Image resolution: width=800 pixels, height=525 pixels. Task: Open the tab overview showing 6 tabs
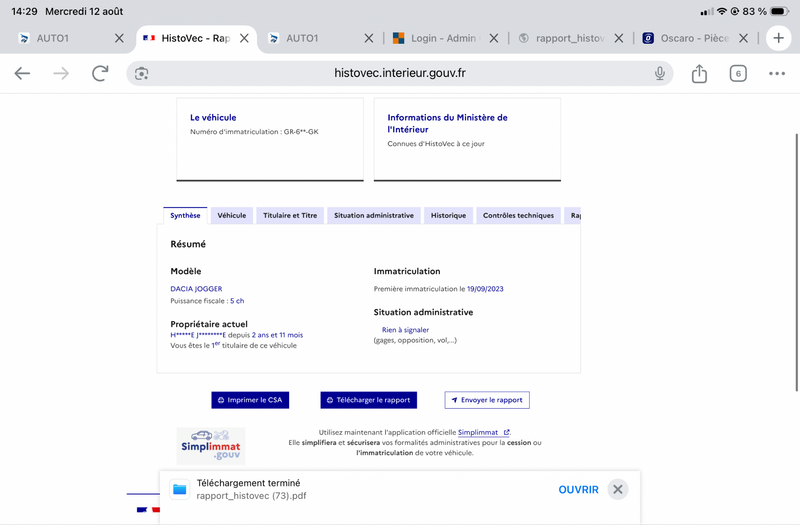pyautogui.click(x=738, y=73)
